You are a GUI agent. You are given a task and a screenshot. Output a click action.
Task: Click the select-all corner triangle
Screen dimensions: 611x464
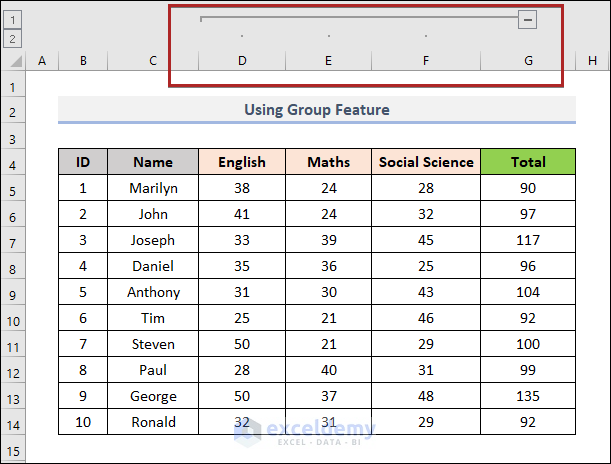click(14, 62)
